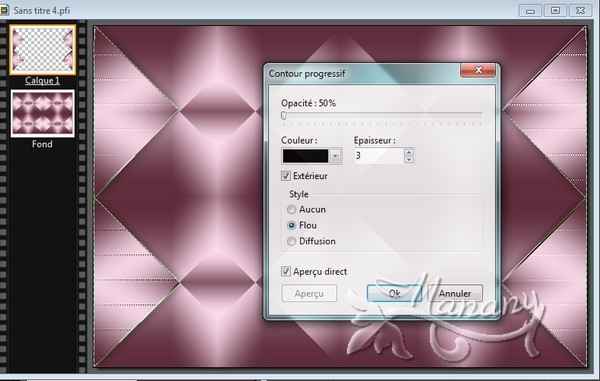600x381 pixels.
Task: Select the Aucun style radio button
Action: point(292,210)
